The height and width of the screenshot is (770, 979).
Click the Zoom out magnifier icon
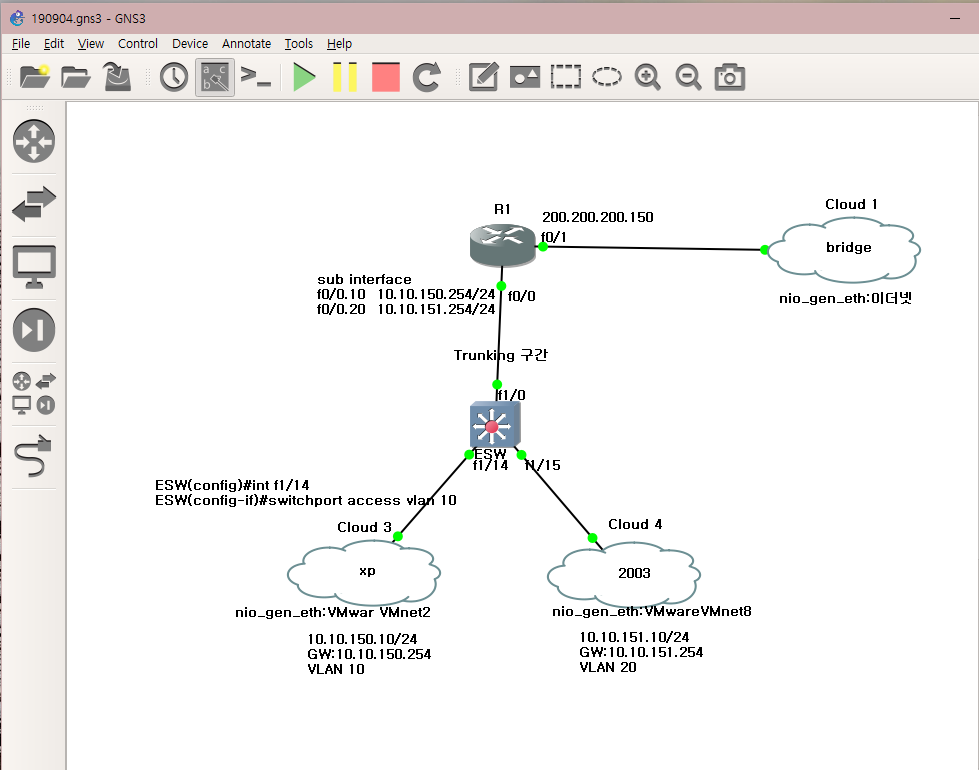(x=688, y=77)
